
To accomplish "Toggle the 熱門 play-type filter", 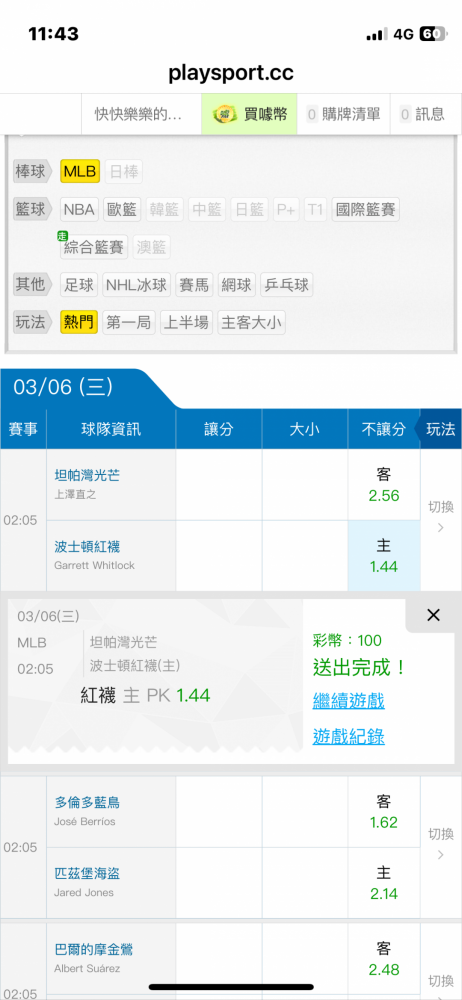I will coord(79,323).
